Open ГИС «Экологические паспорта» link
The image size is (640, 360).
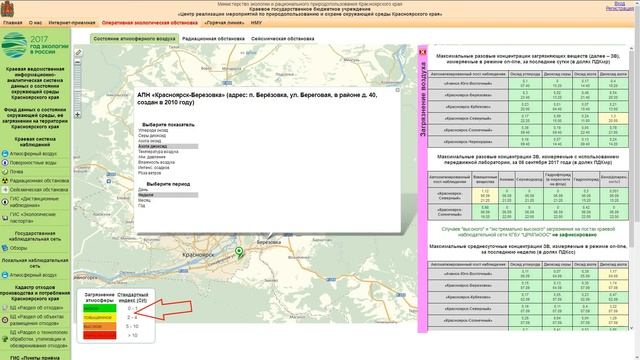33,218
